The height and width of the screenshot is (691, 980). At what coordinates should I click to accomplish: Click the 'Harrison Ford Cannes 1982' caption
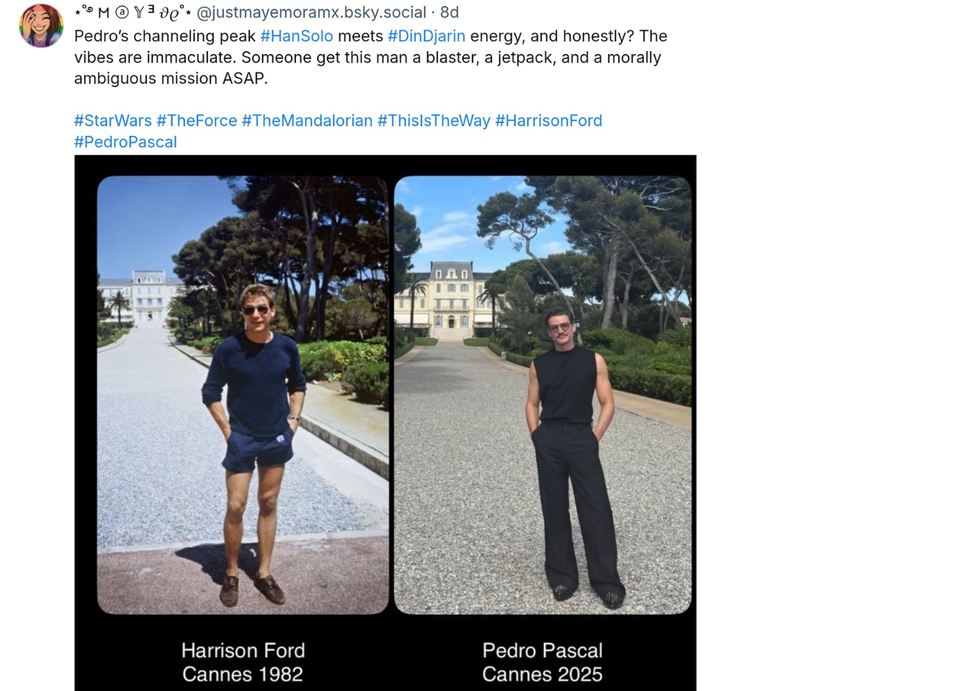(243, 662)
